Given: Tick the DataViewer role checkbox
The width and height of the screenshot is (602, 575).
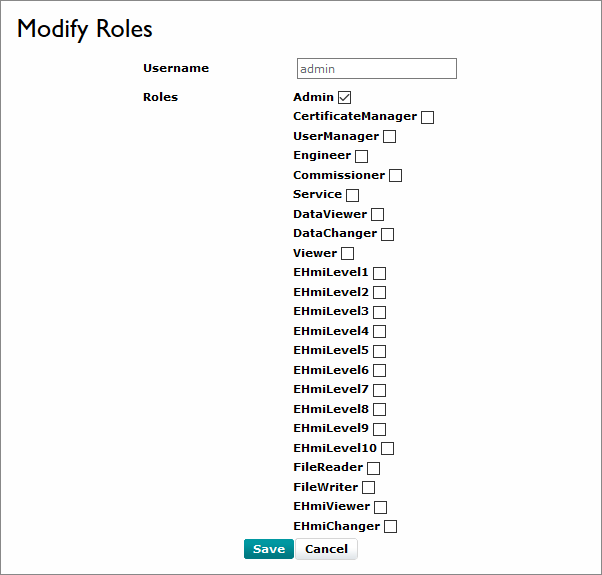Looking at the screenshot, I should click(377, 215).
